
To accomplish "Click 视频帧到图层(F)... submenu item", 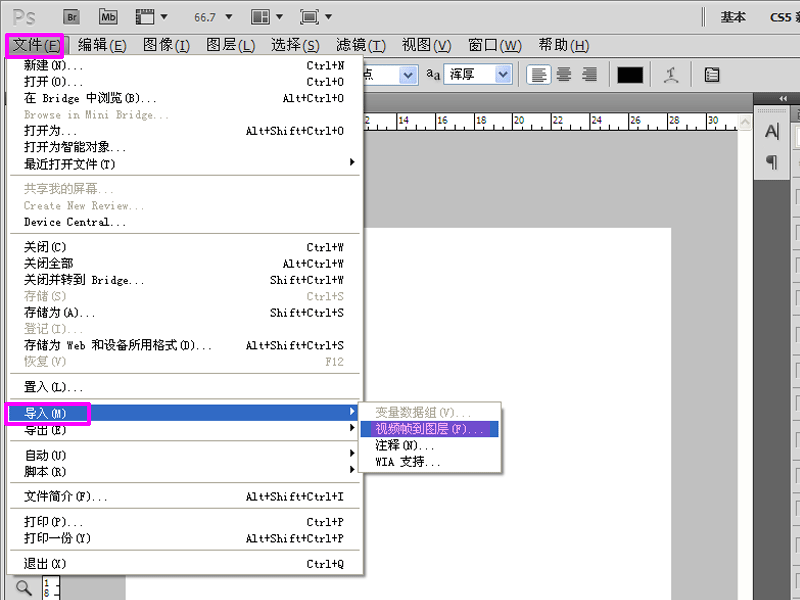I will coord(429,429).
